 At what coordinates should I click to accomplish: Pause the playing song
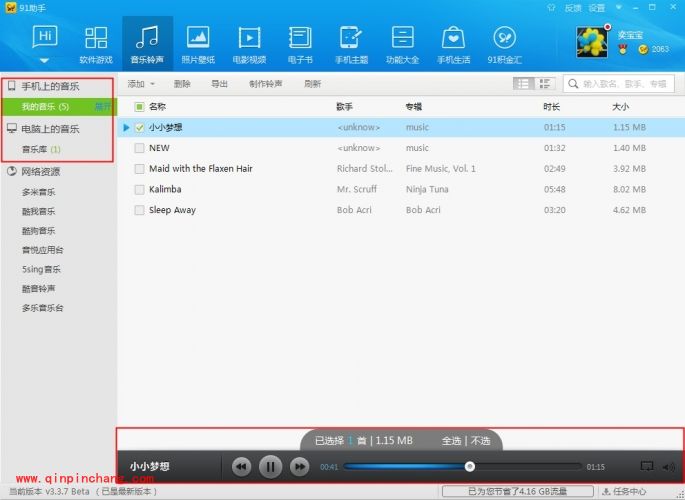pyautogui.click(x=270, y=467)
